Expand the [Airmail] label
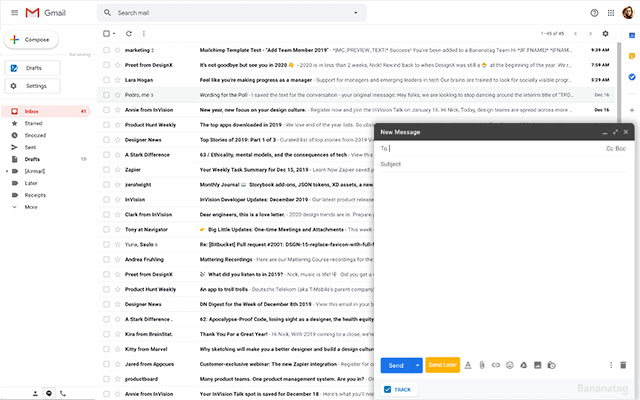Viewport: 640px width, 400px height. [x=7, y=171]
